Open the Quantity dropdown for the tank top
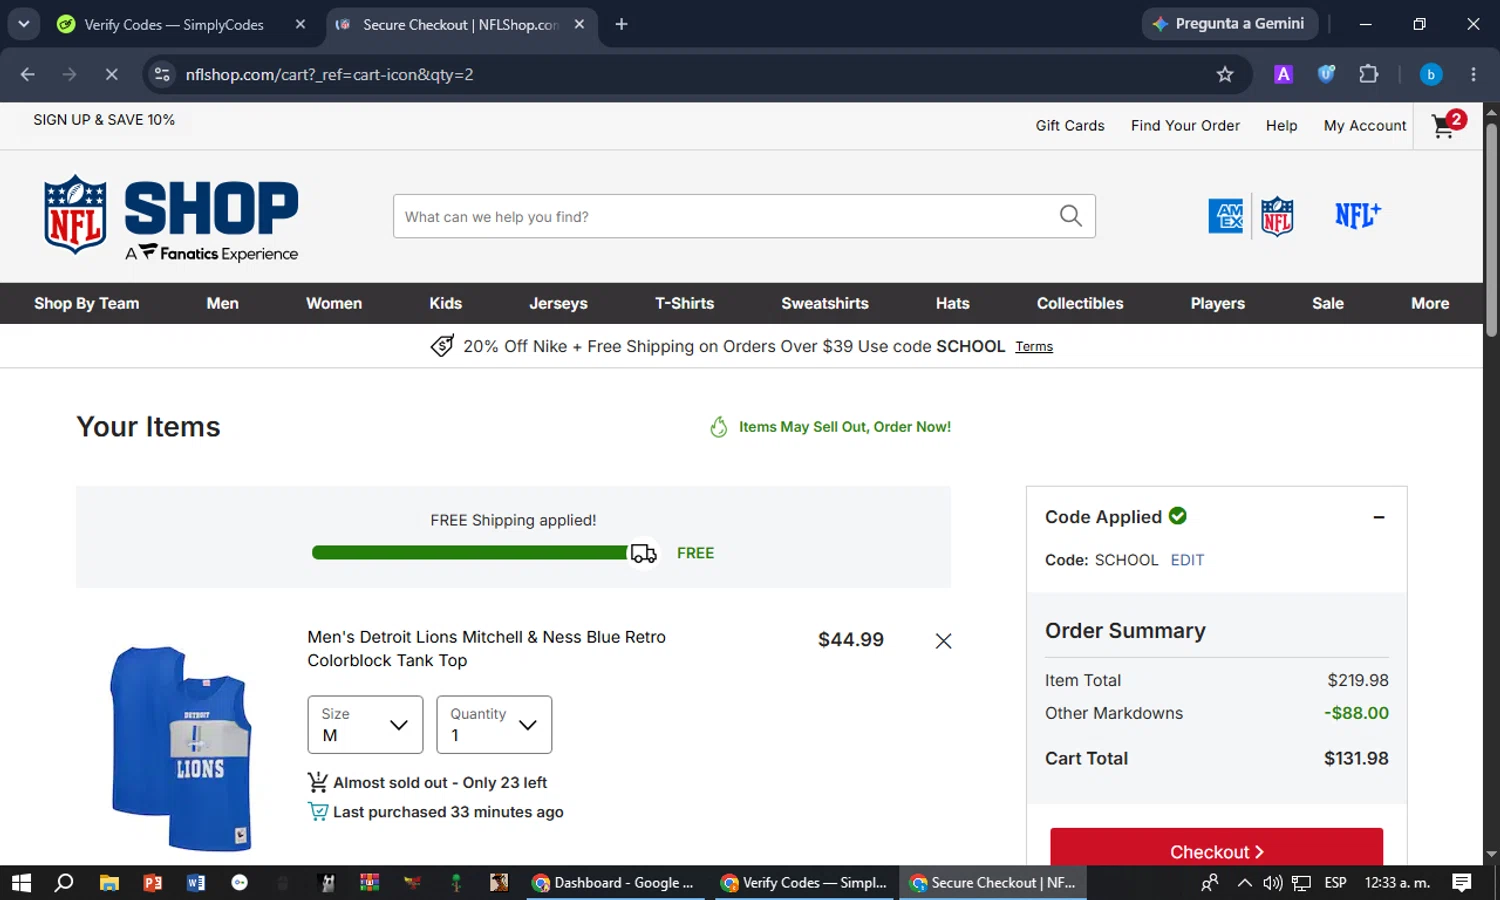The width and height of the screenshot is (1500, 900). coord(494,725)
